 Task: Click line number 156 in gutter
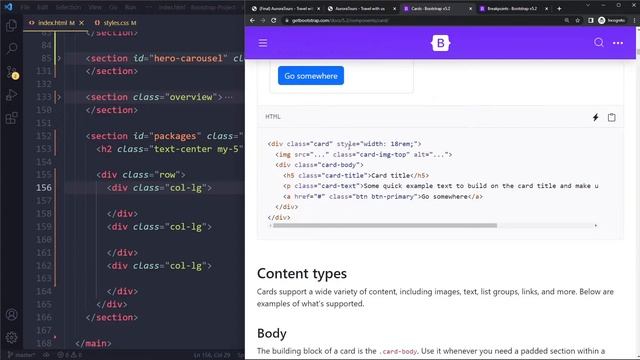point(44,188)
